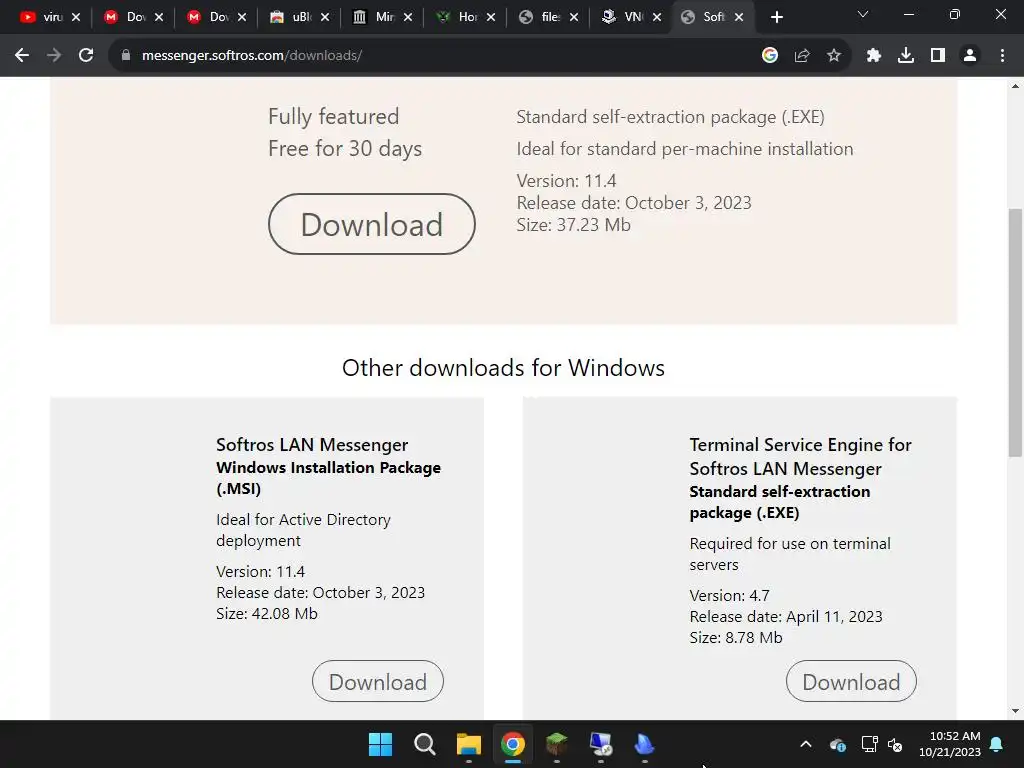Click the scrollbar up arrow
The width and height of the screenshot is (1024, 768).
point(1015,86)
